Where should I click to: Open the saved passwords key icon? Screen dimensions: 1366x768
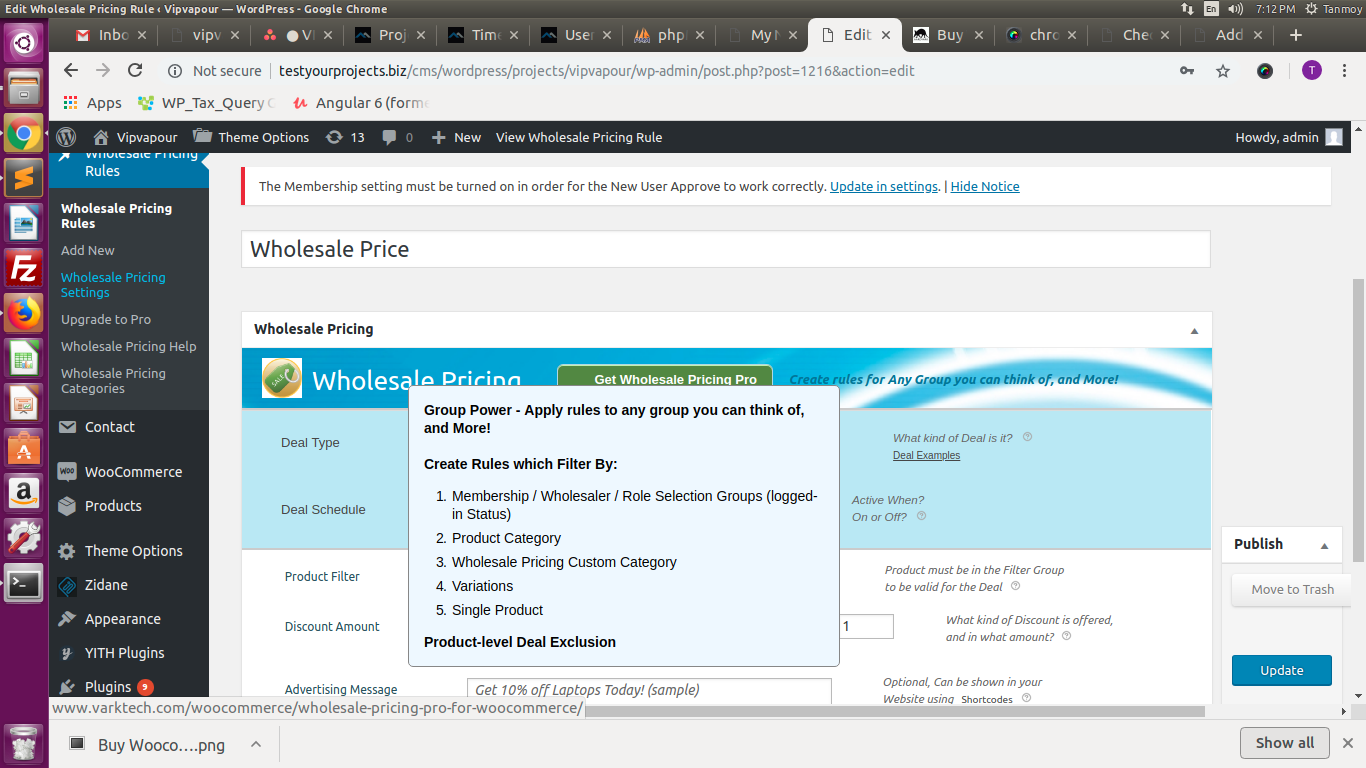pyautogui.click(x=1186, y=71)
